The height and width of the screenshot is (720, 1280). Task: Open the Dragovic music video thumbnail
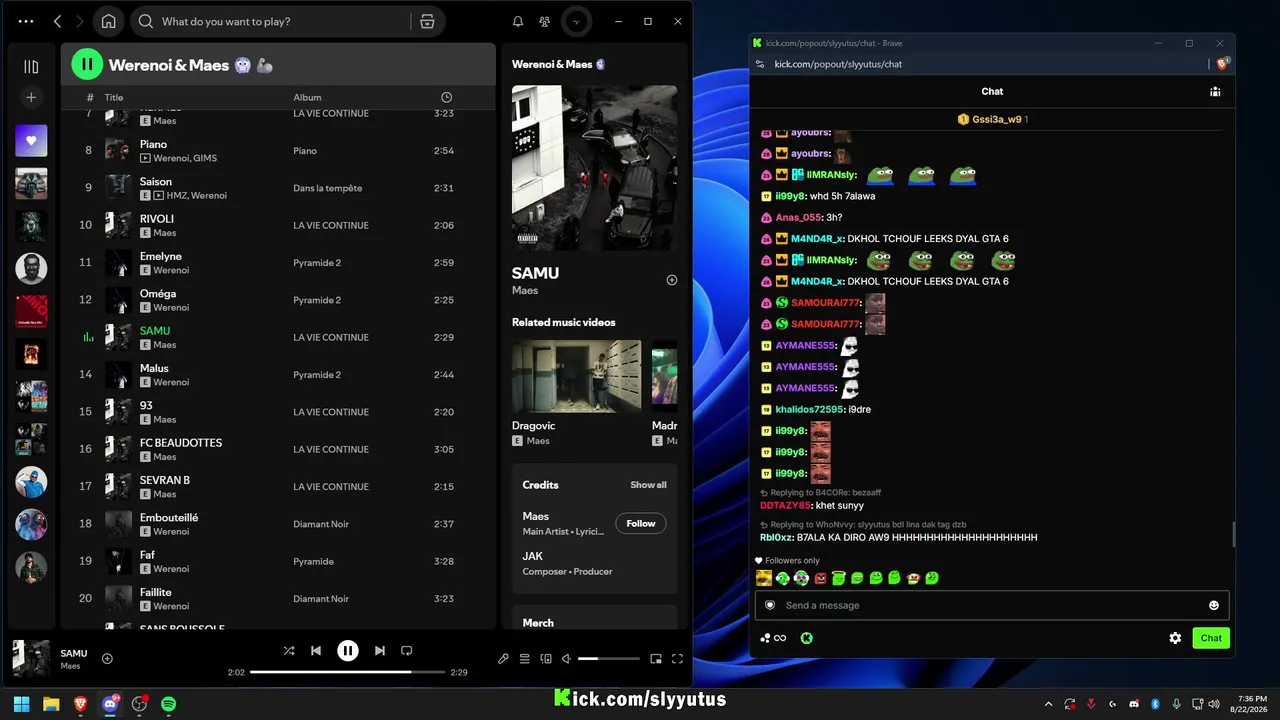pyautogui.click(x=577, y=377)
